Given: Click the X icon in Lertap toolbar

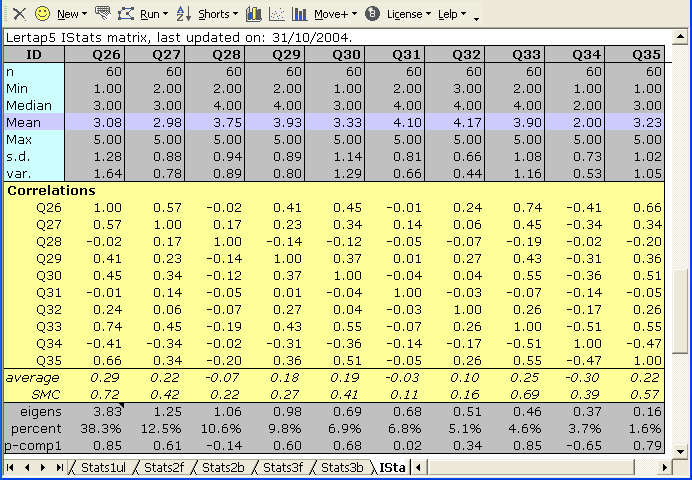Looking at the screenshot, I should (x=19, y=14).
